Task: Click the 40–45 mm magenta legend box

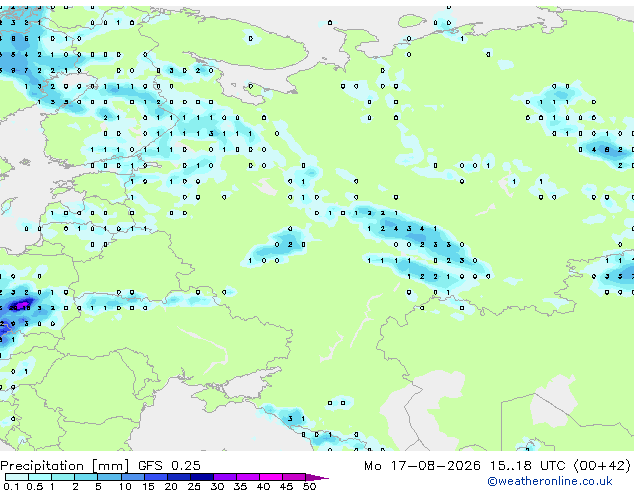Action: click(x=271, y=477)
